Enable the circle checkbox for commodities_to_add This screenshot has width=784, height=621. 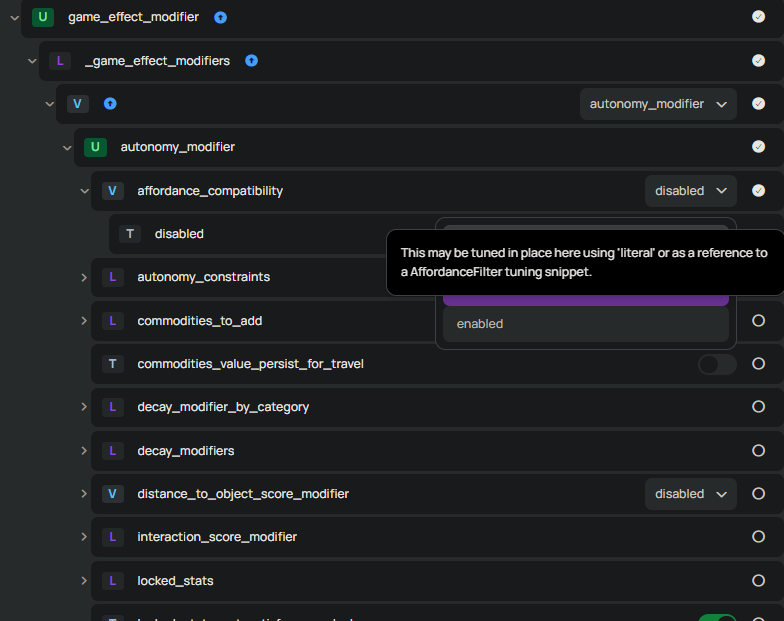click(758, 321)
